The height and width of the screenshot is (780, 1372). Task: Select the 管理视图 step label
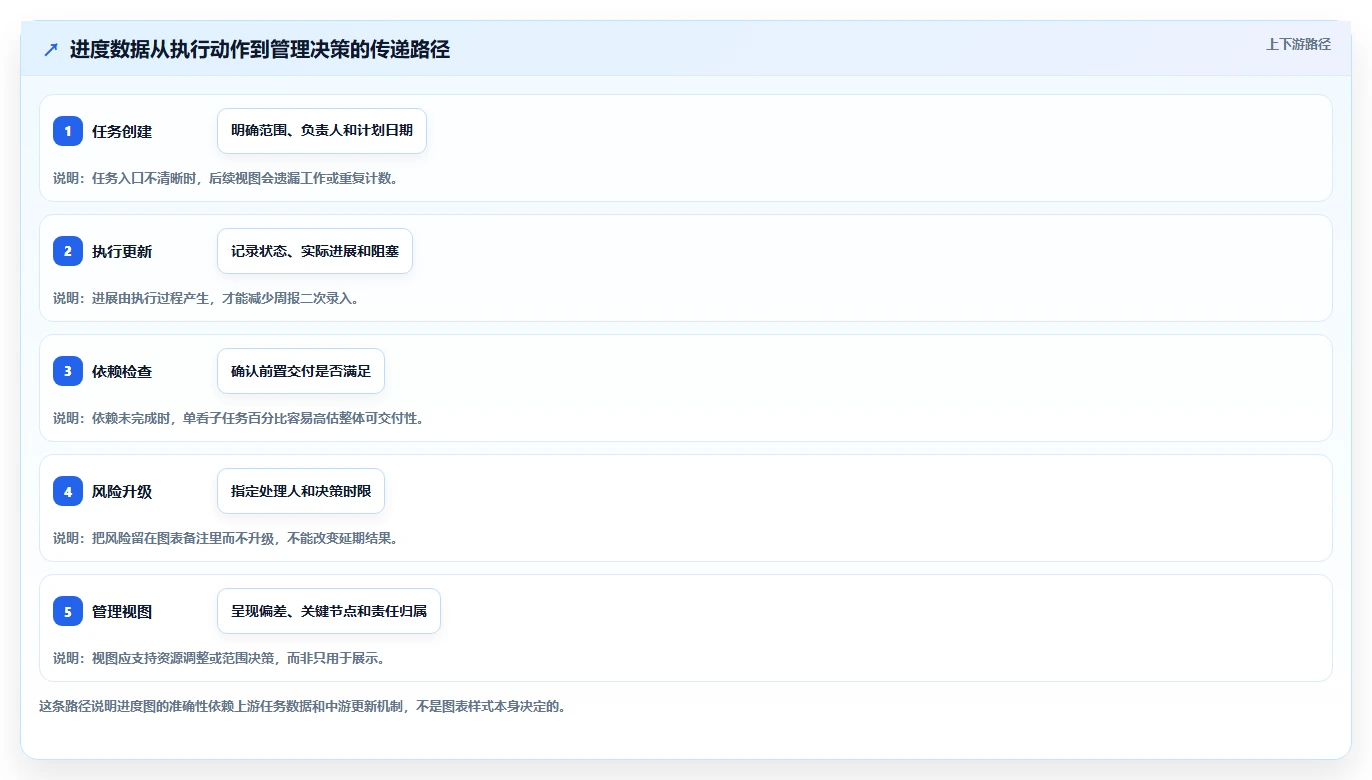coord(122,611)
